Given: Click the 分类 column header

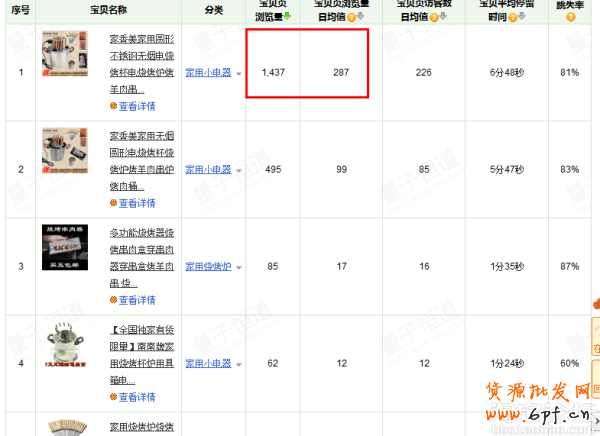Looking at the screenshot, I should point(213,9).
